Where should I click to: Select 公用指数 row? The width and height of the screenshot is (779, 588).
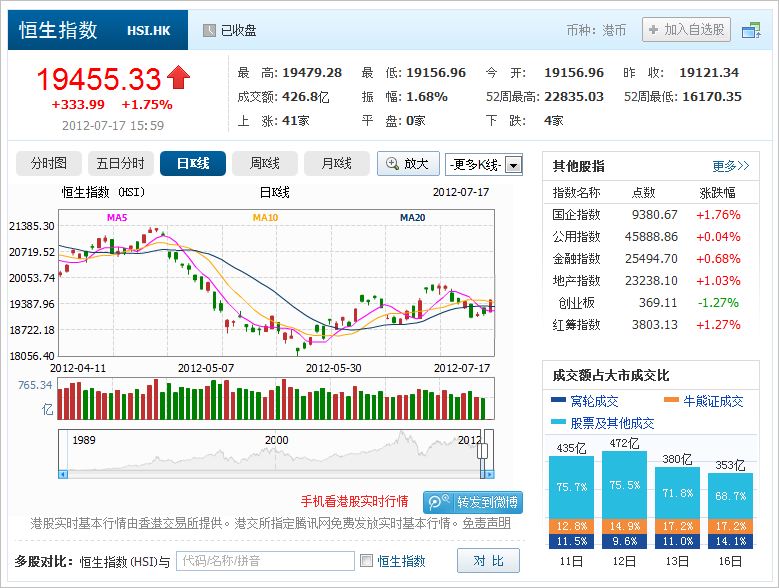pos(651,236)
